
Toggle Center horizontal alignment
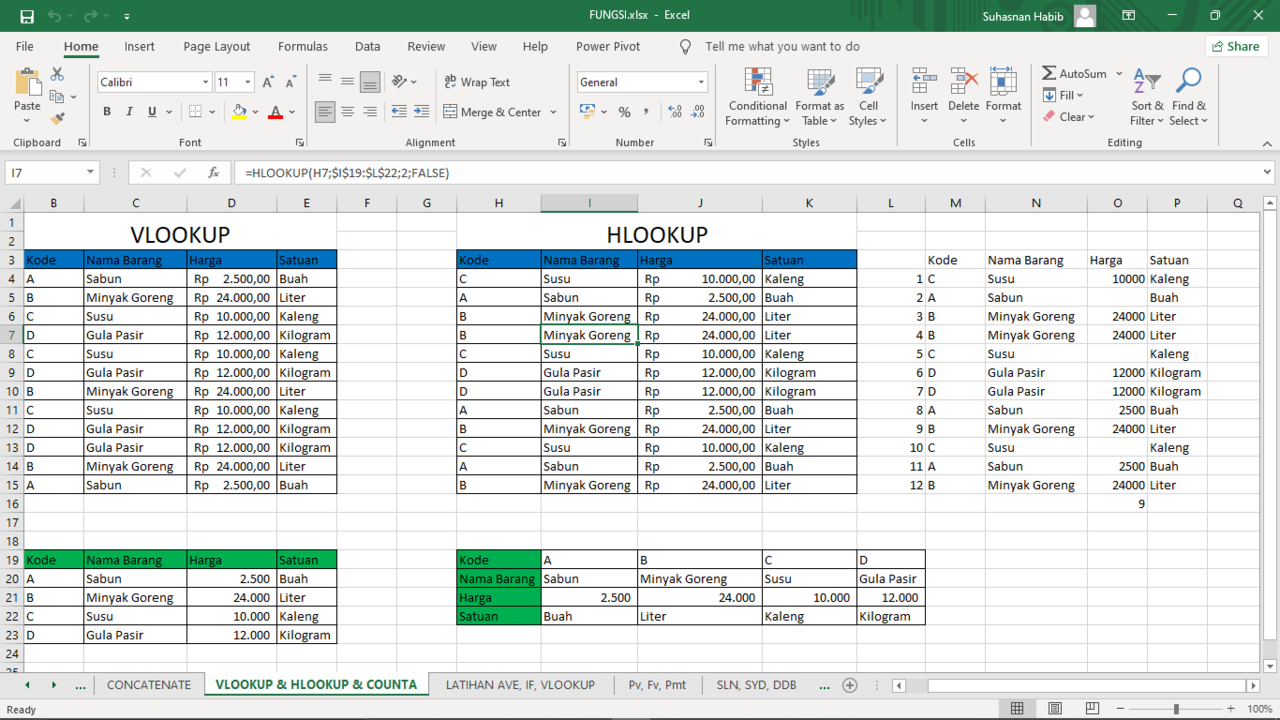347,112
